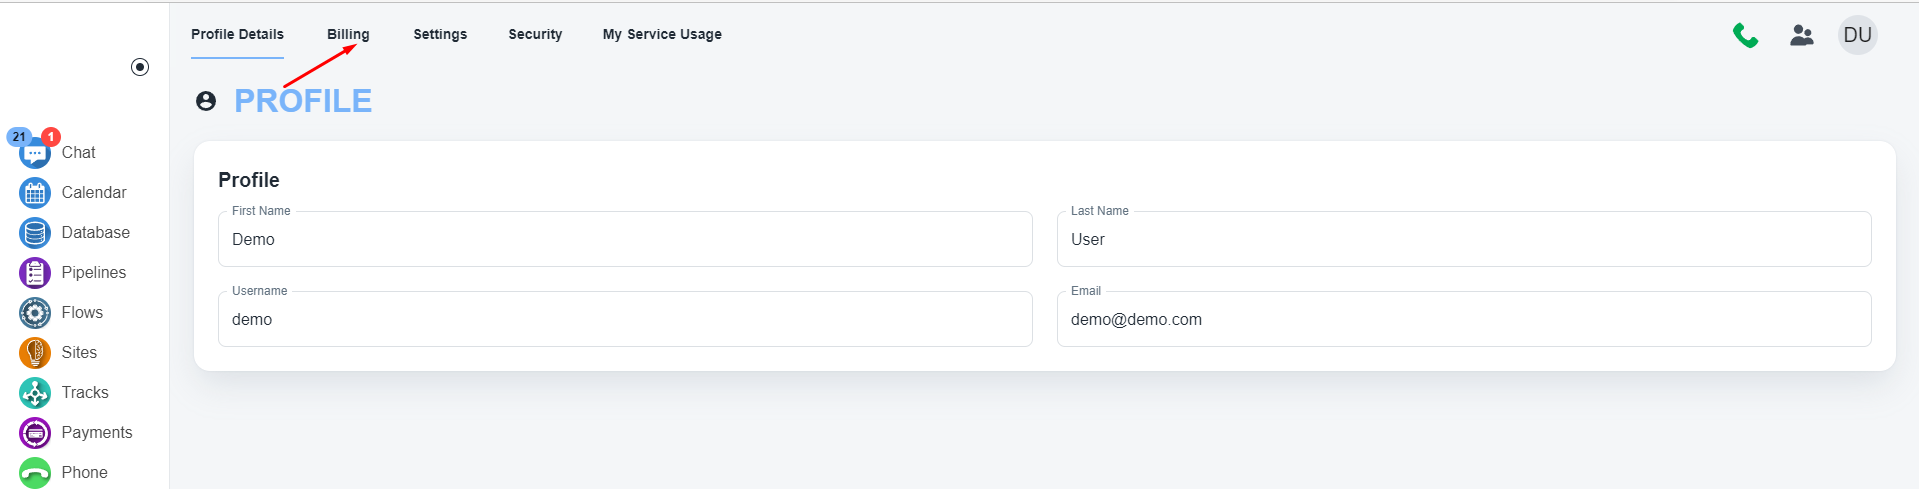Click the green phone call icon
Image resolution: width=1919 pixels, height=489 pixels.
pos(1745,35)
